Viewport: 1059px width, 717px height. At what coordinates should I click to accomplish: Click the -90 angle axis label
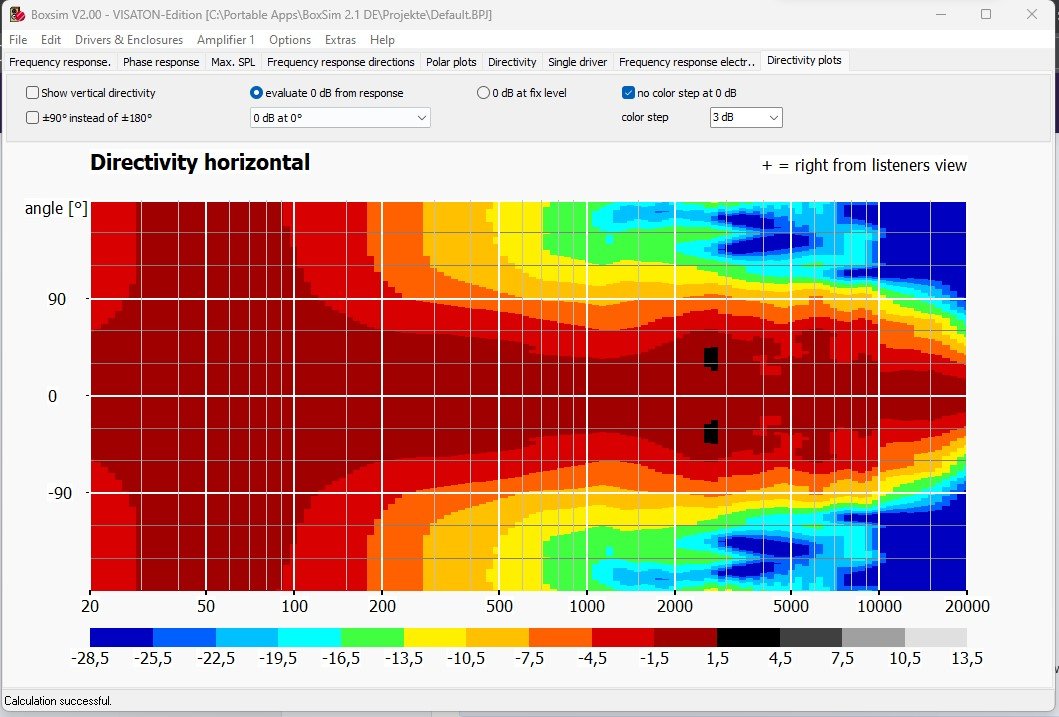(59, 493)
